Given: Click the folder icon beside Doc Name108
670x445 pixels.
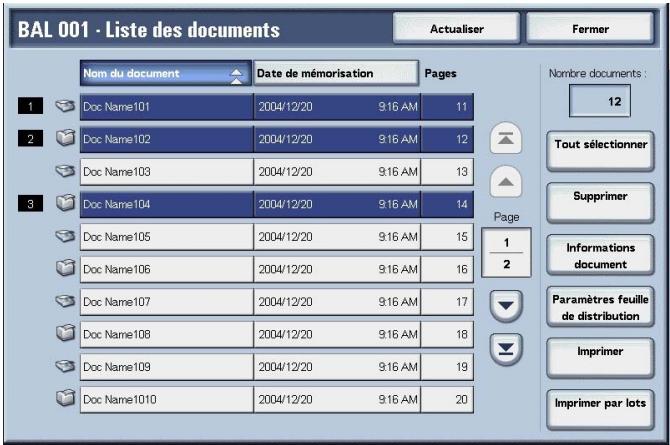Looking at the screenshot, I should [65, 333].
